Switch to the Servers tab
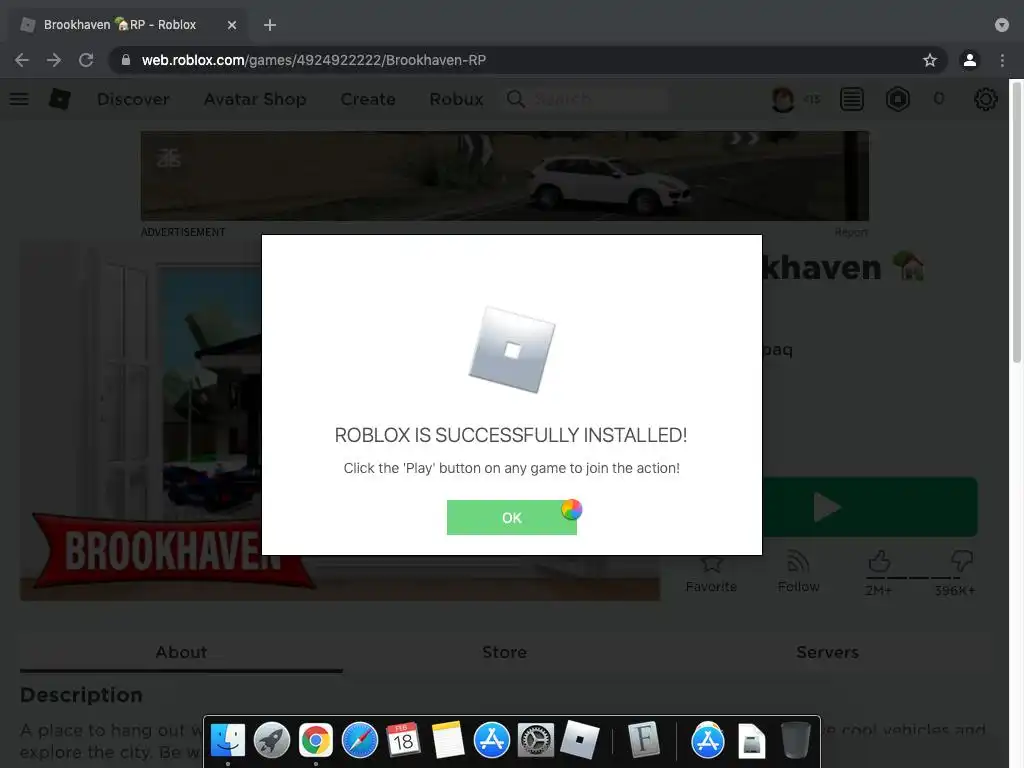This screenshot has width=1024, height=768. tap(827, 652)
